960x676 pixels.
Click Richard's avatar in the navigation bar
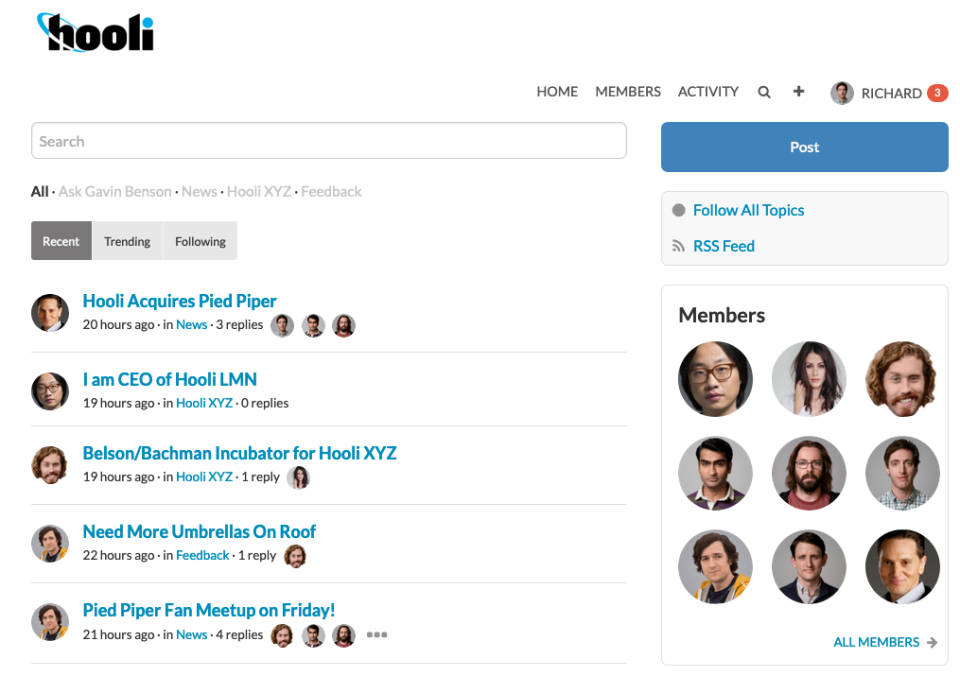pyautogui.click(x=842, y=93)
